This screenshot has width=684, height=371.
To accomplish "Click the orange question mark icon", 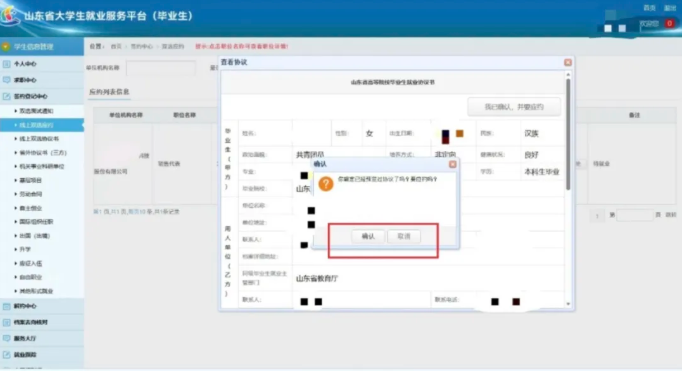I will tap(325, 184).
